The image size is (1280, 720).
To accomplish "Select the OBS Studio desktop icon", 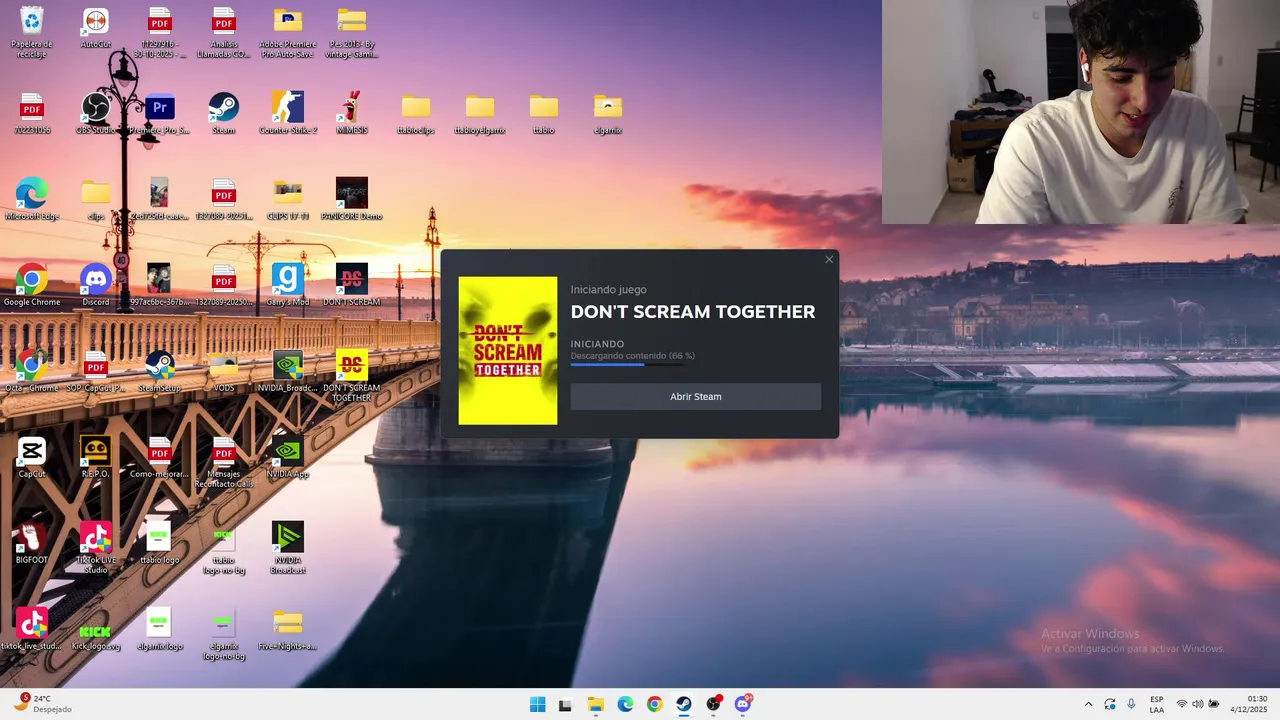I will pyautogui.click(x=96, y=114).
